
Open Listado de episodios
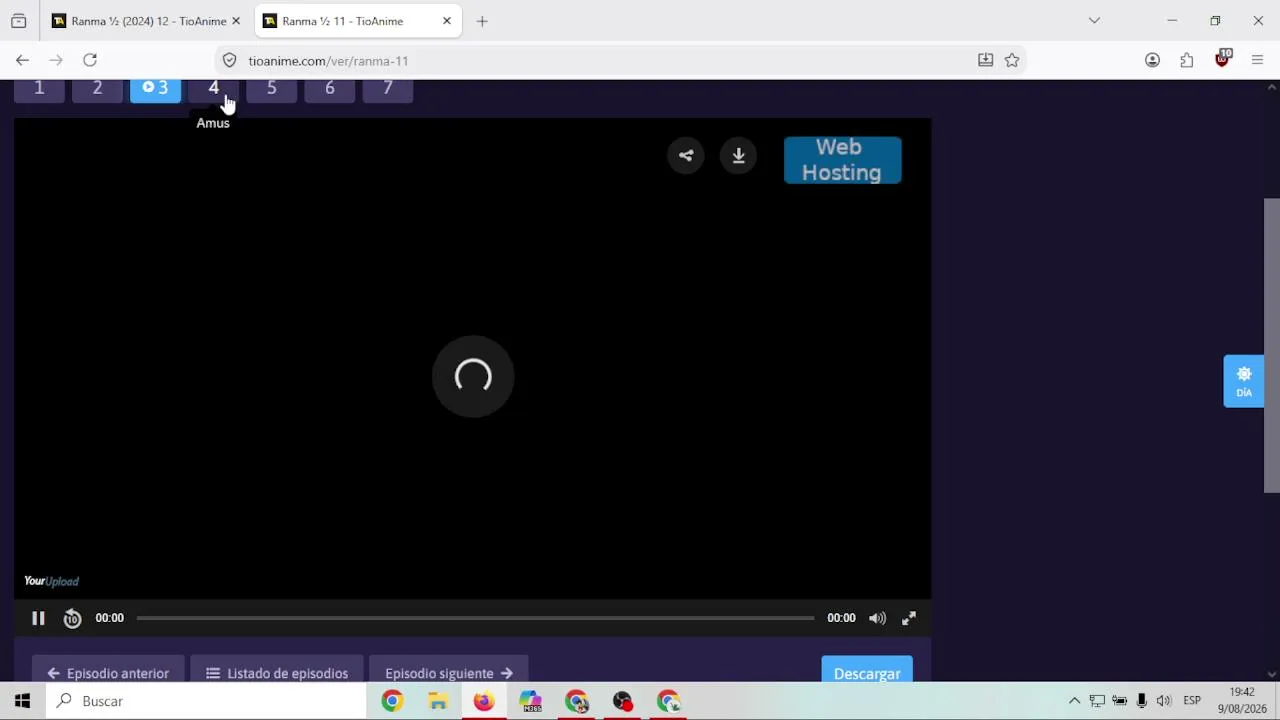277,672
